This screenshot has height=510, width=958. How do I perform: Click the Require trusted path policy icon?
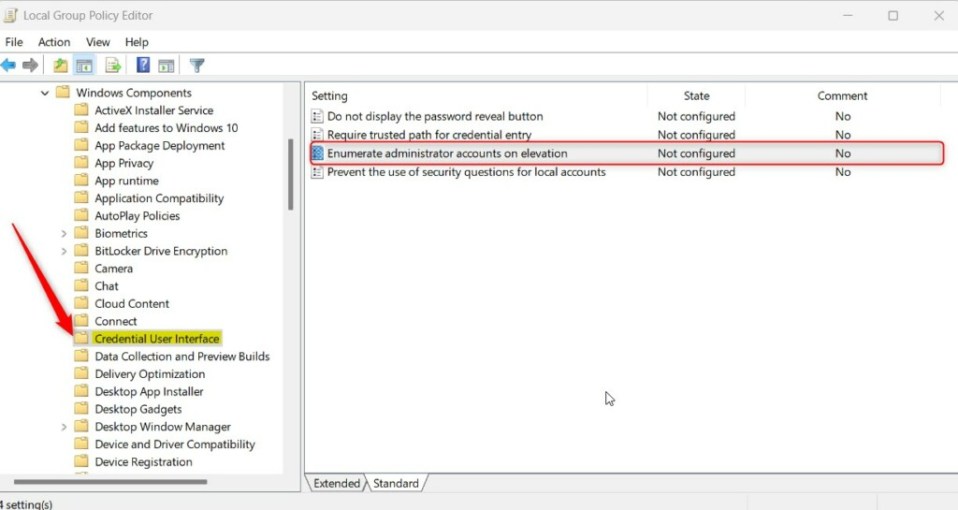click(x=317, y=134)
